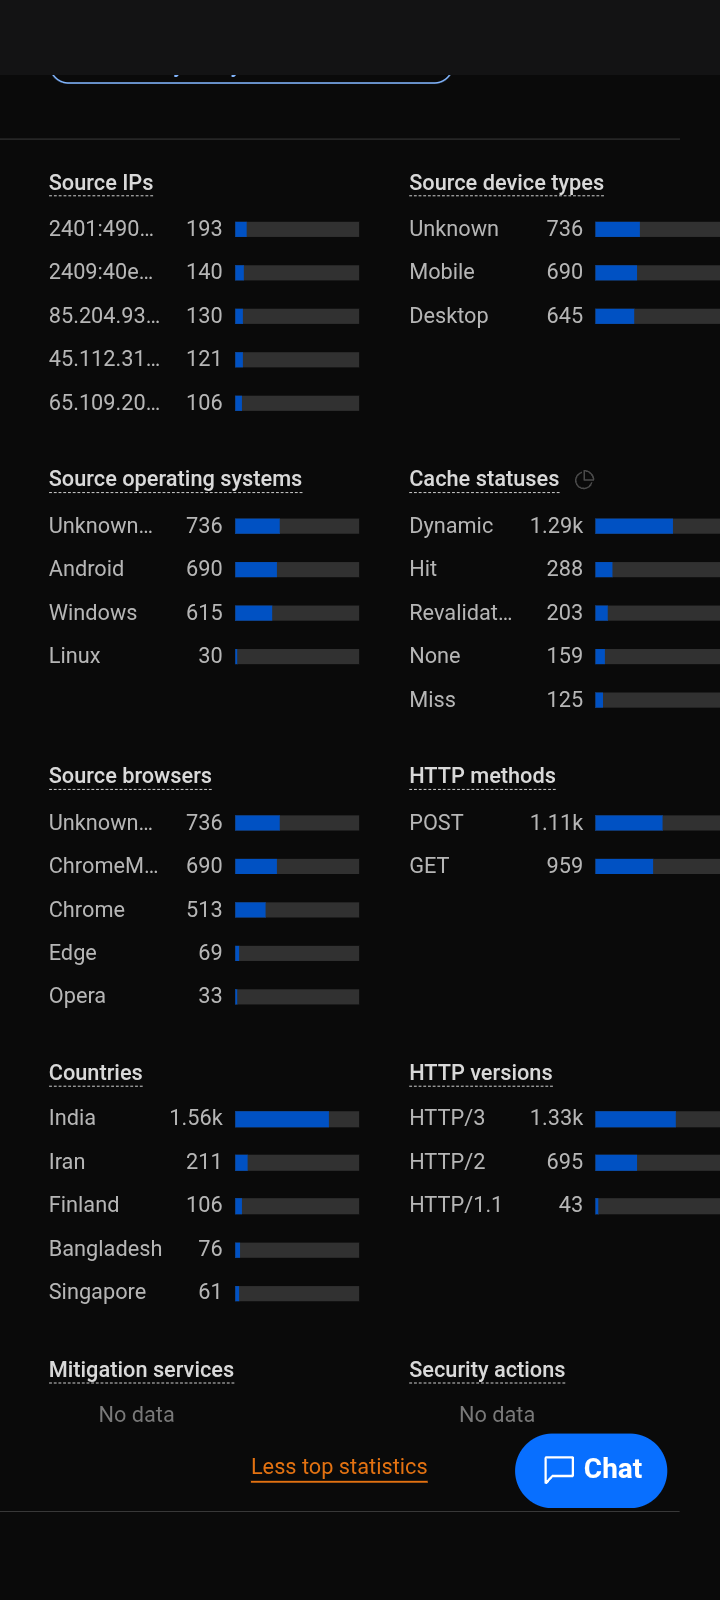Click the Dynamic cache status row
This screenshot has height=1600, width=720.
451,526
